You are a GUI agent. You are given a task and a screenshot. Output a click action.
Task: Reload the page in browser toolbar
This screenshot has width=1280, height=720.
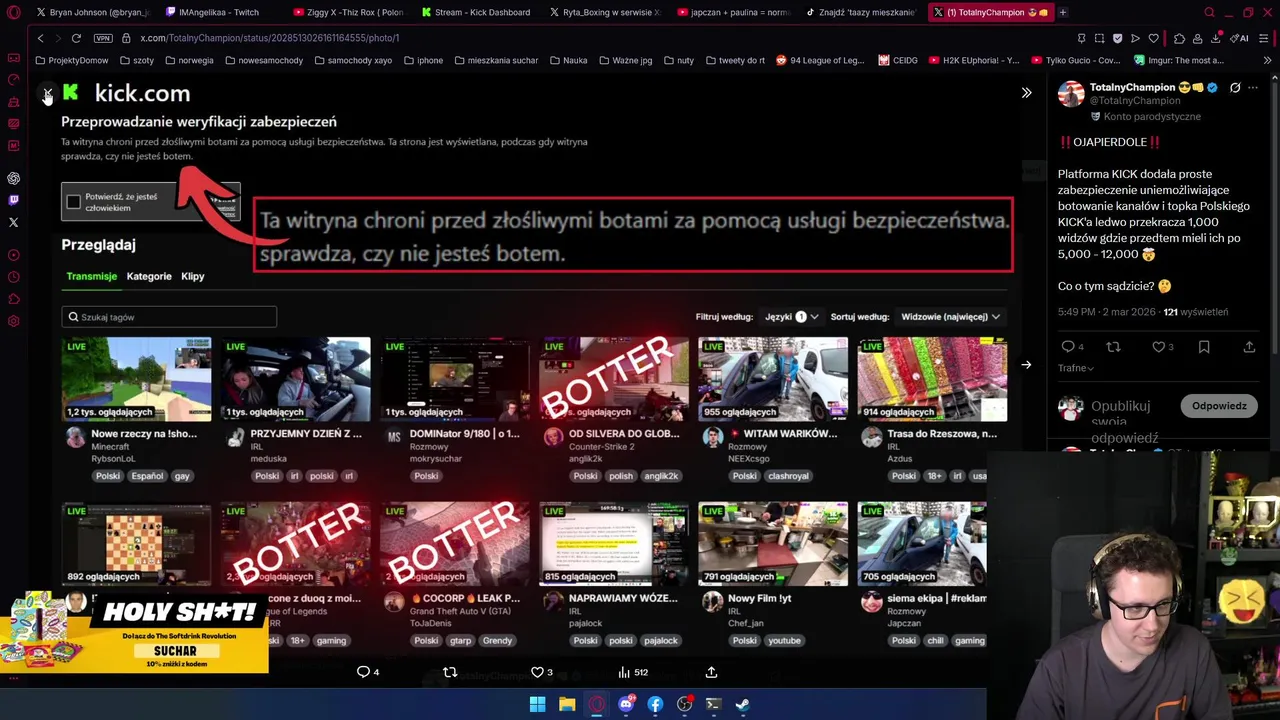[76, 38]
